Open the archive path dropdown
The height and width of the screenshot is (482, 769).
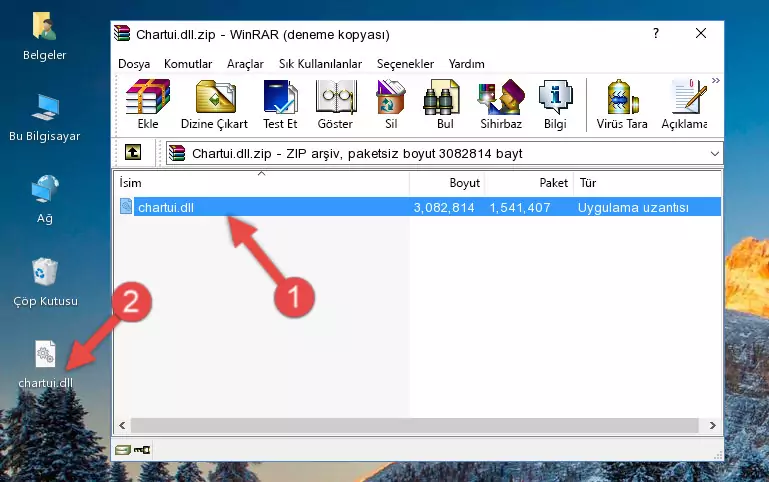(x=715, y=153)
